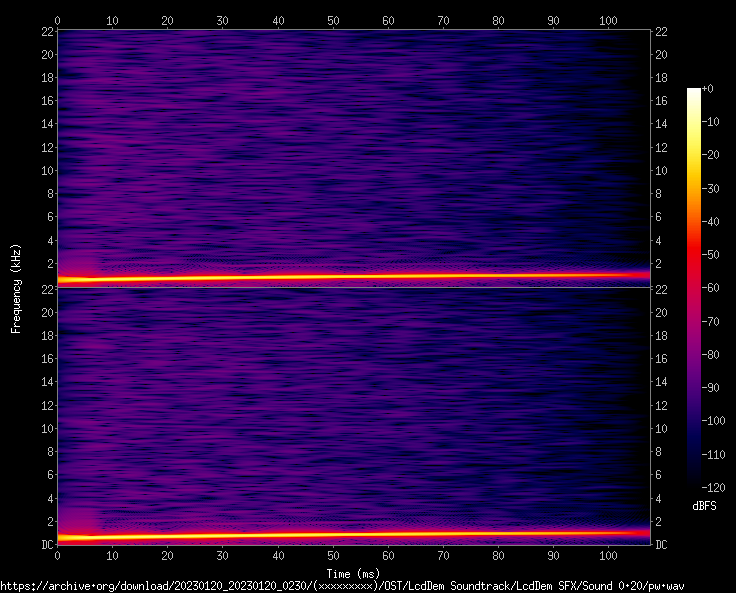Click the middle of the color scale bar

click(x=693, y=287)
